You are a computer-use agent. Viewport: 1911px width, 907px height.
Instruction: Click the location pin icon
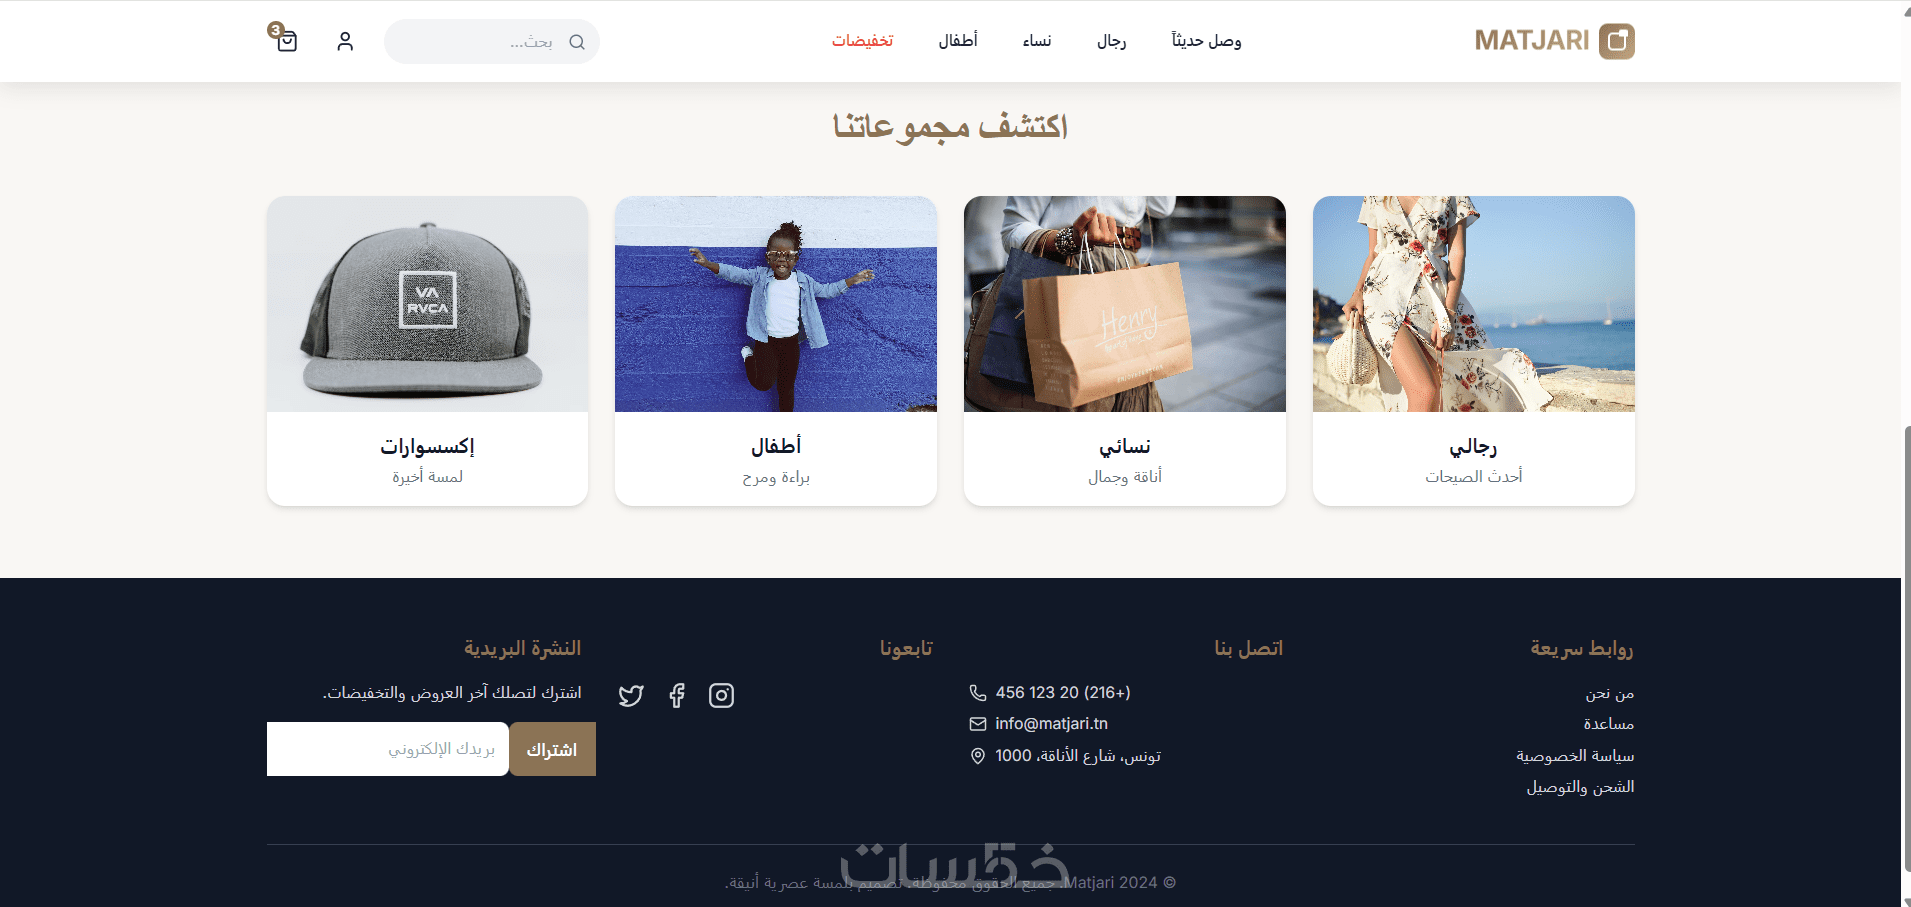978,756
